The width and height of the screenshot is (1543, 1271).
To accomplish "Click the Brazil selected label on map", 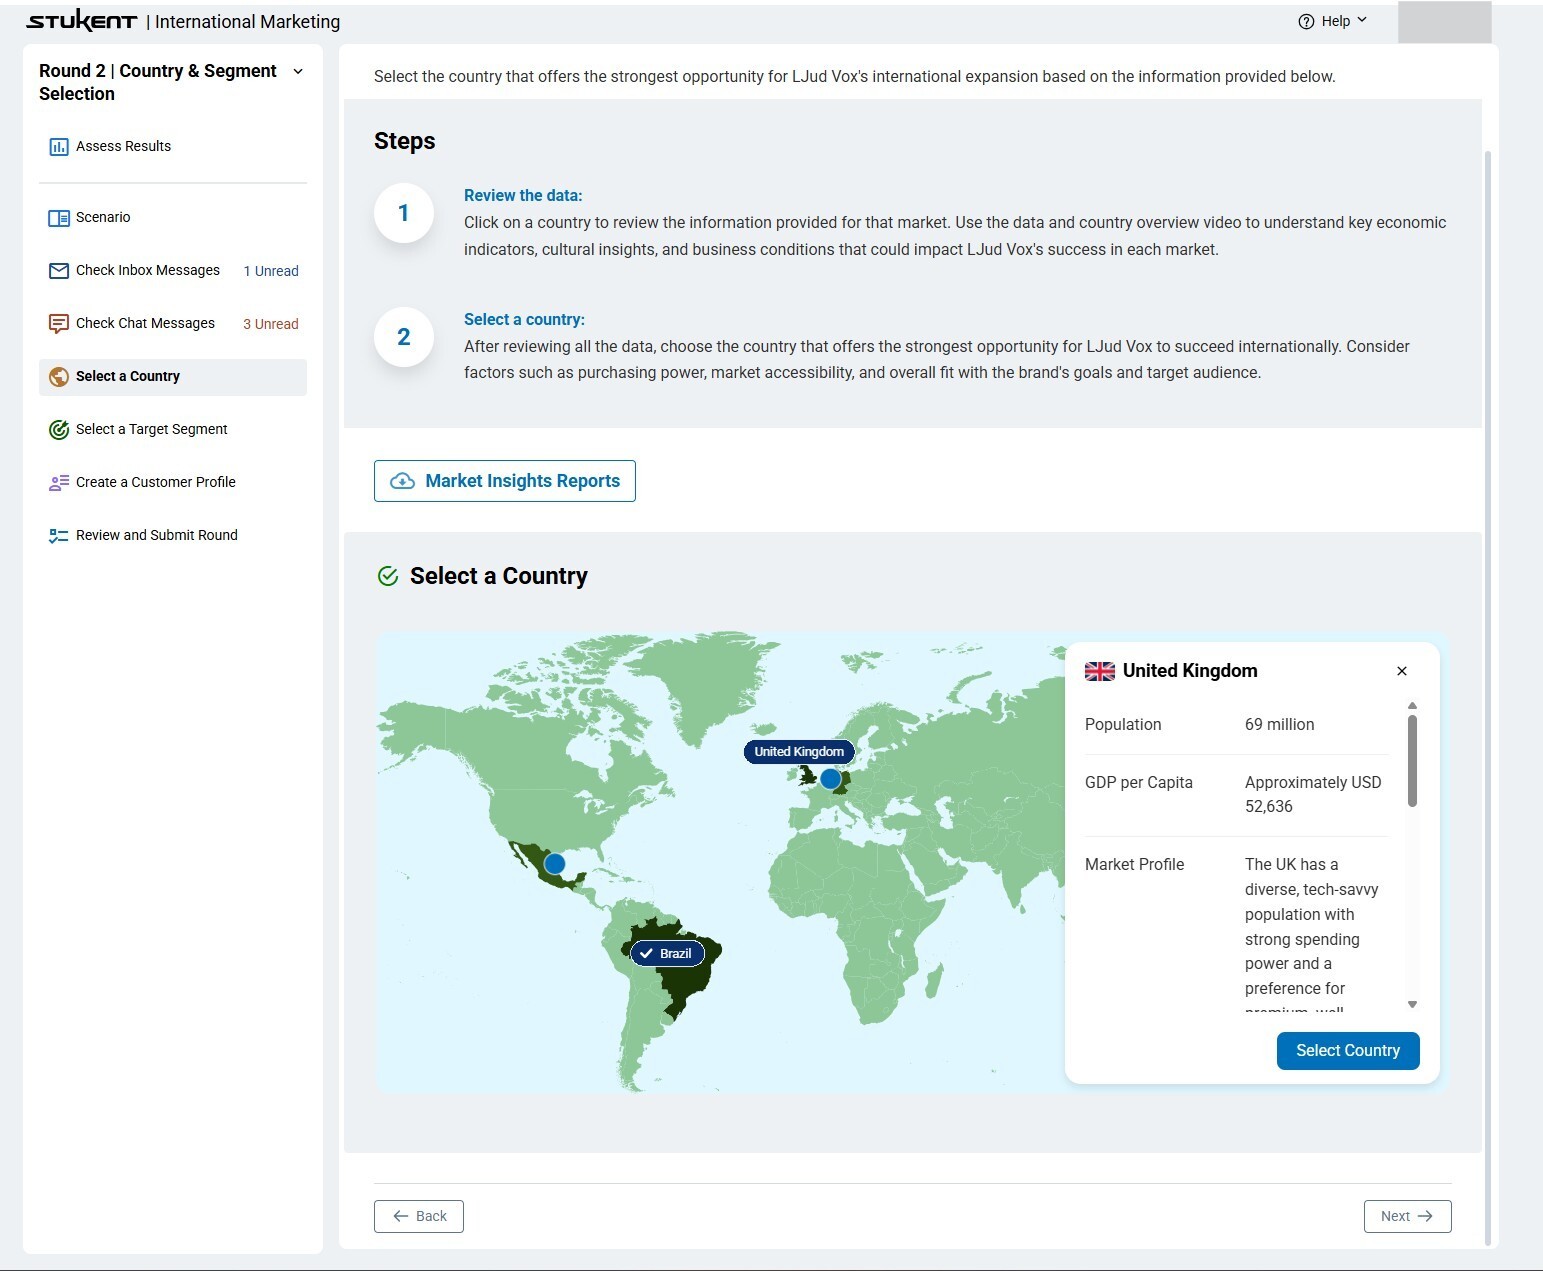I will 667,953.
